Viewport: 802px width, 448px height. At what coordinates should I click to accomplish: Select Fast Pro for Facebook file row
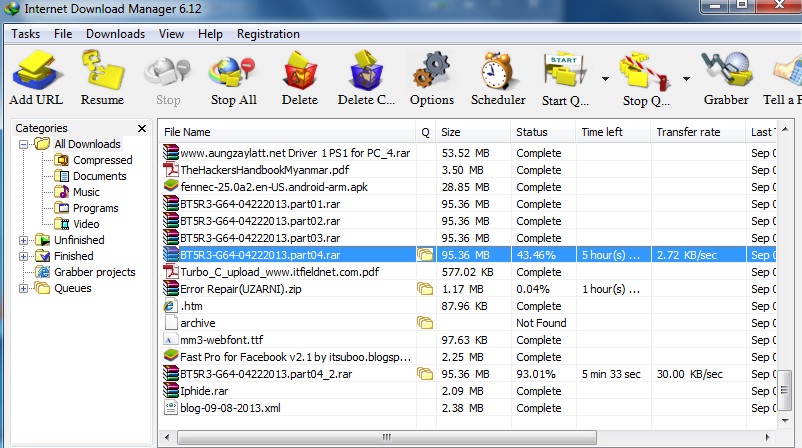click(468, 356)
